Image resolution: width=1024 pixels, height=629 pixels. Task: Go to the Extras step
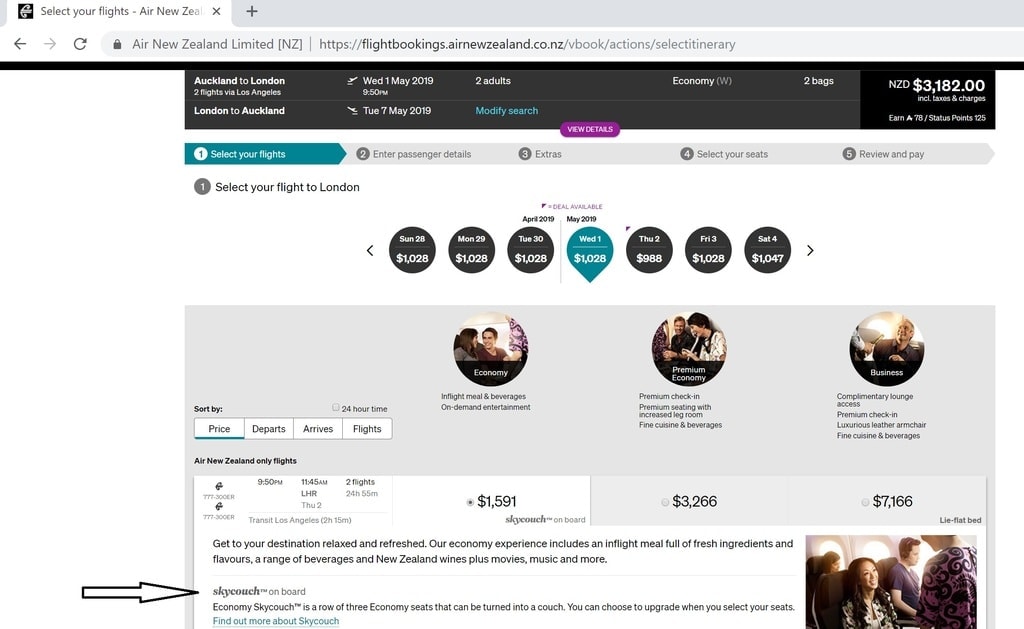click(x=540, y=154)
